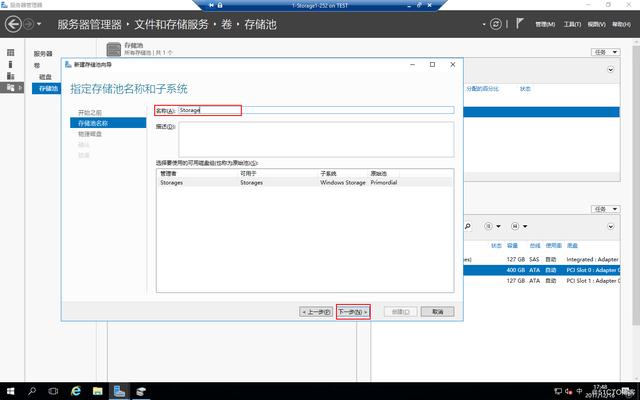Select wizard step 存储池名称

coord(108,123)
